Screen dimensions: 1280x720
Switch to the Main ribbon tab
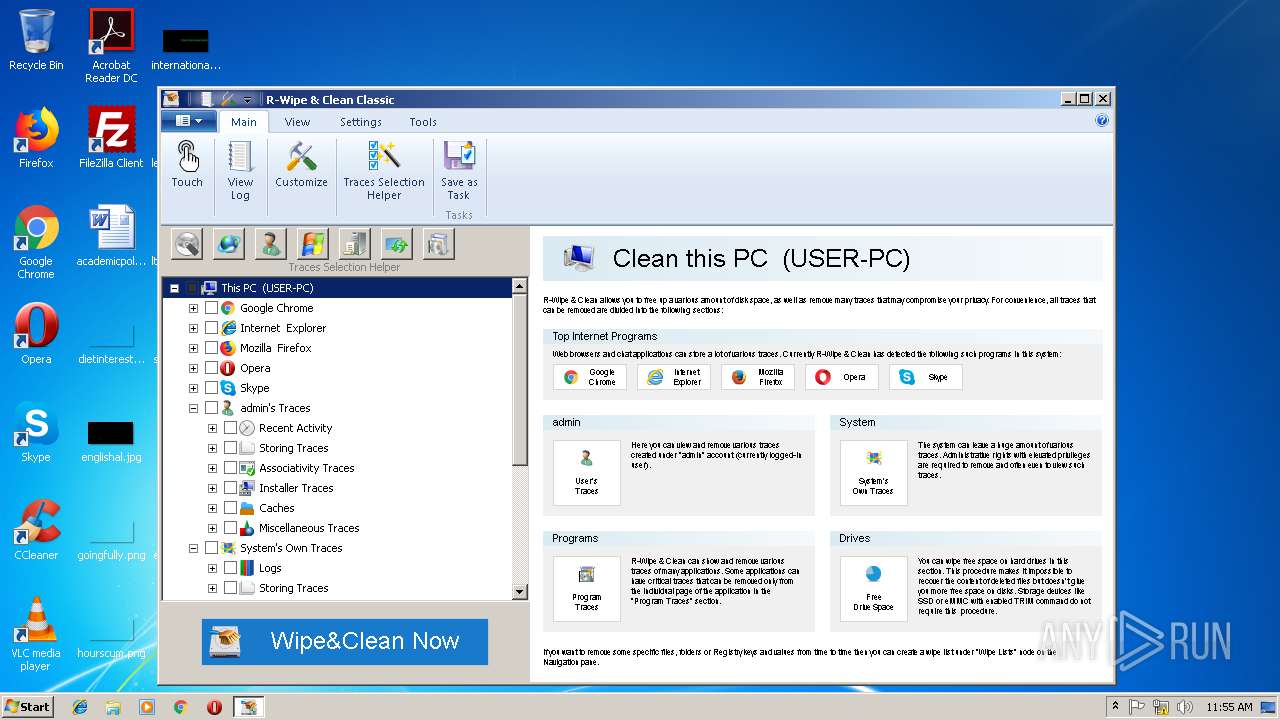pyautogui.click(x=243, y=122)
